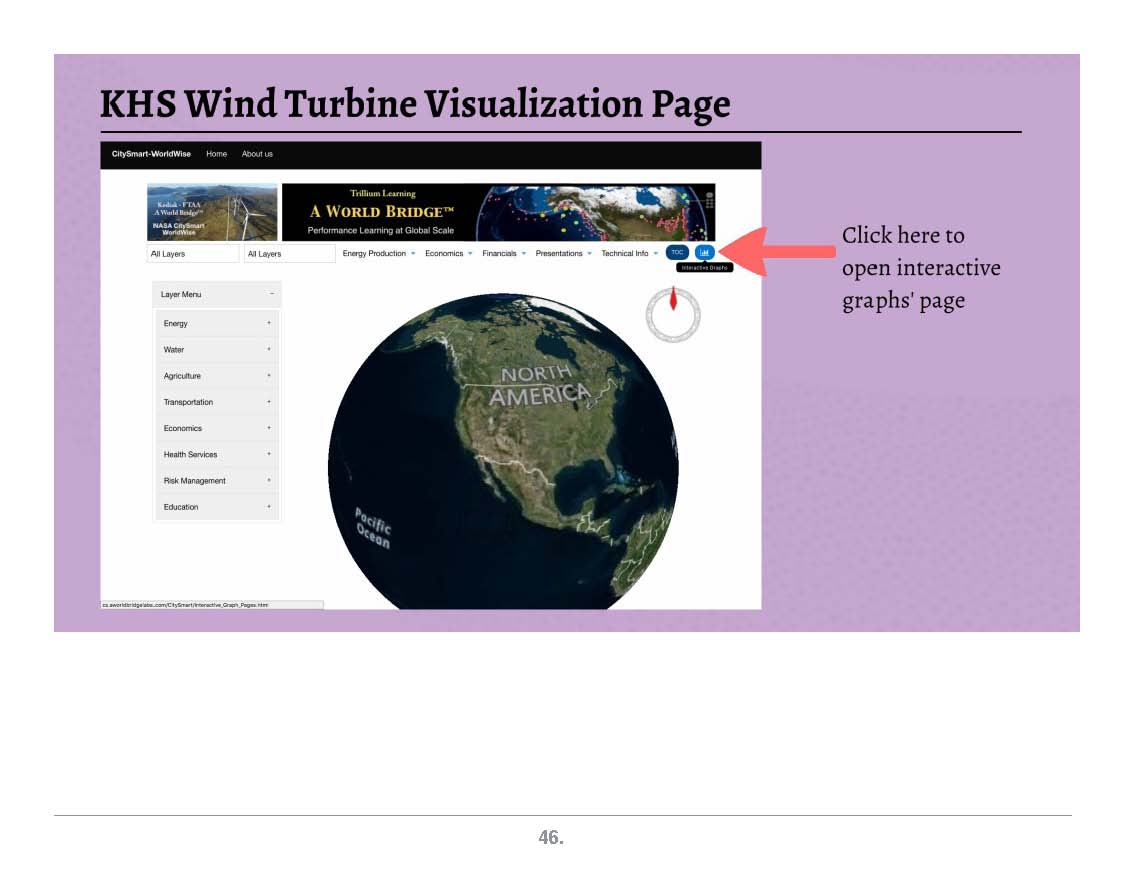Click the CitySmart-WorldWise brand title

151,154
